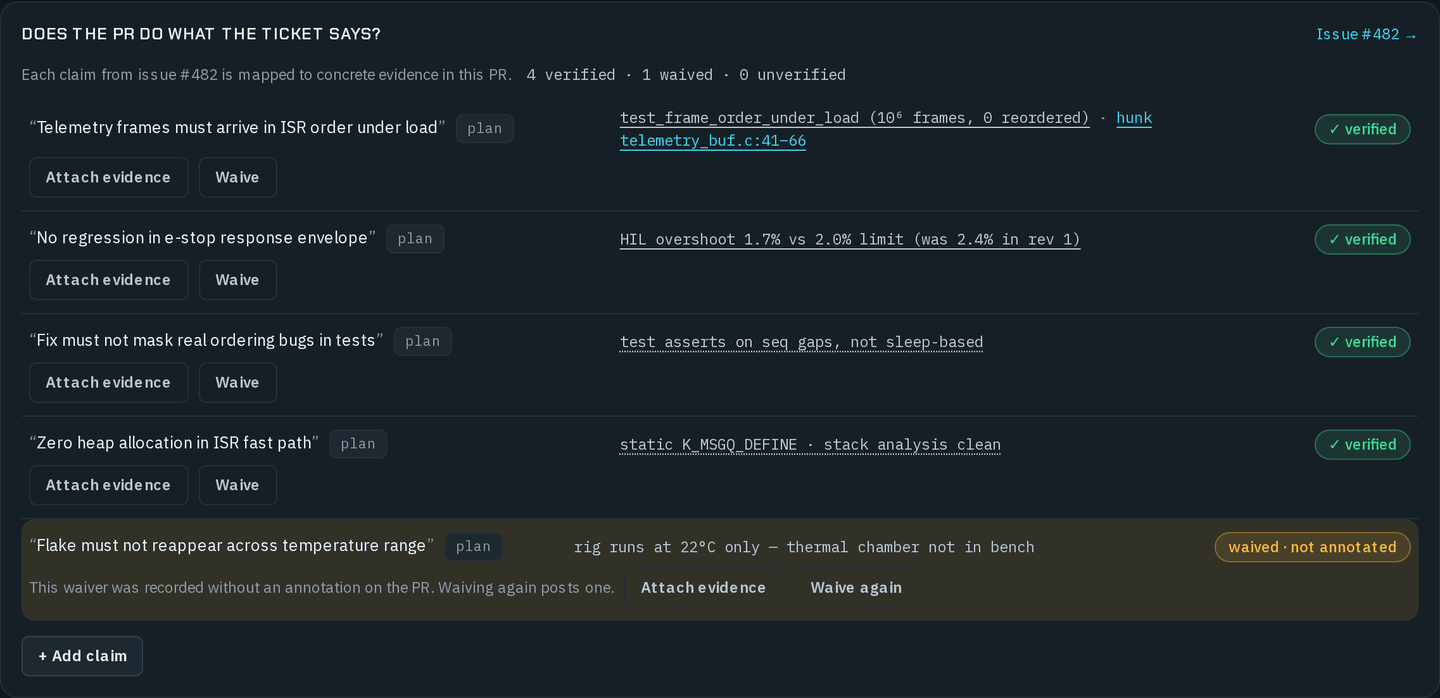Open HIL overshoot 1.7% evidence link
Viewport: 1440px width, 698px height.
850,240
